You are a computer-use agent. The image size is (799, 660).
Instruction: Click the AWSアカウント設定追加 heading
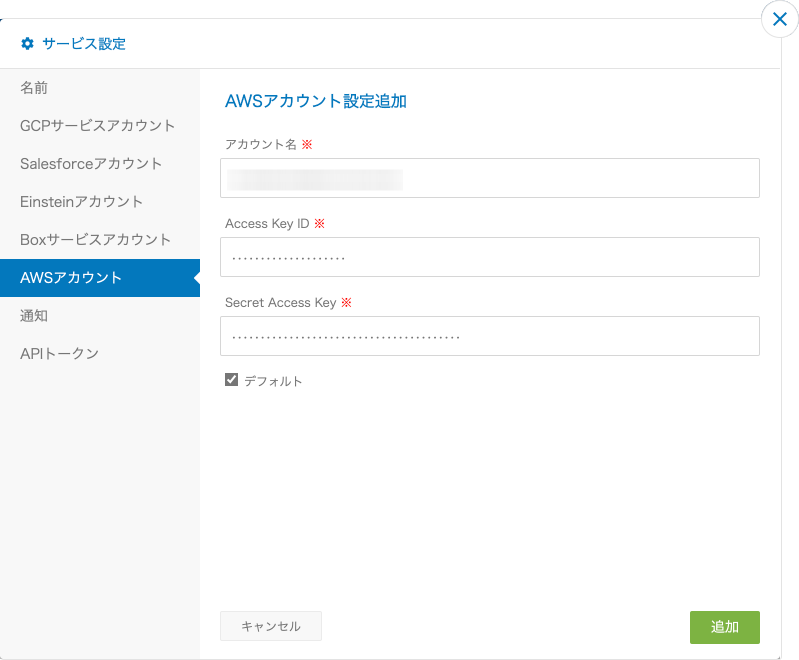(x=315, y=101)
